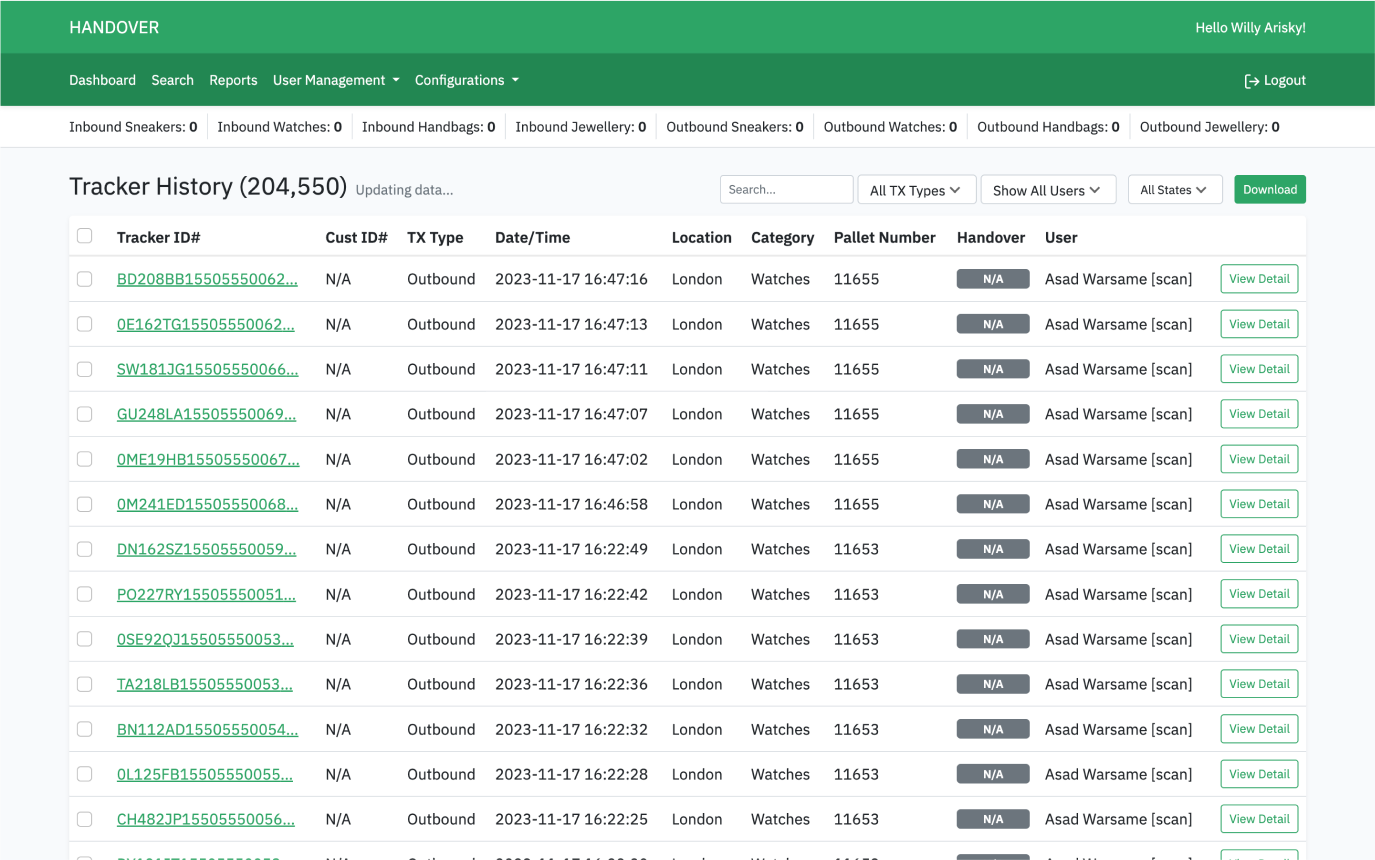This screenshot has width=1375, height=860.
Task: Check the box for tracker BD208BB15505550062
Action: tap(85, 279)
